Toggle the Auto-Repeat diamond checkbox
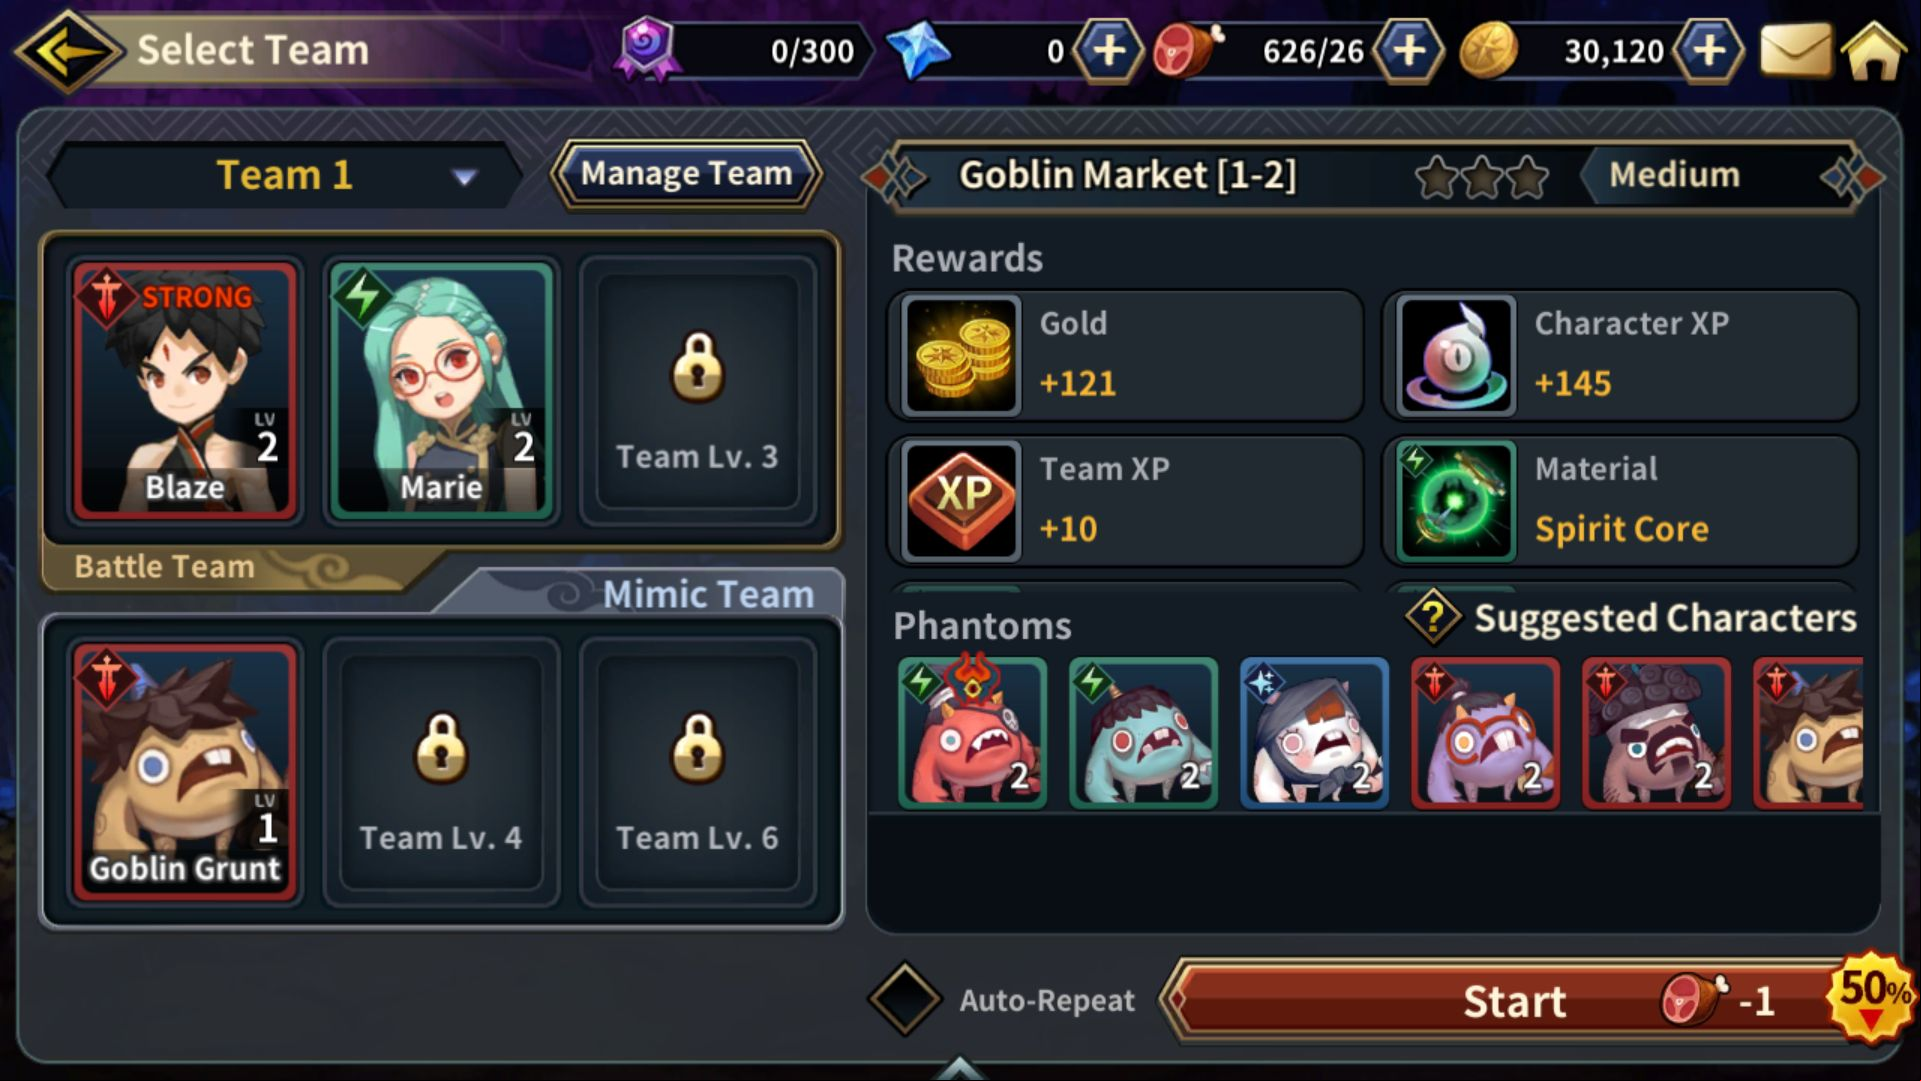 904,999
